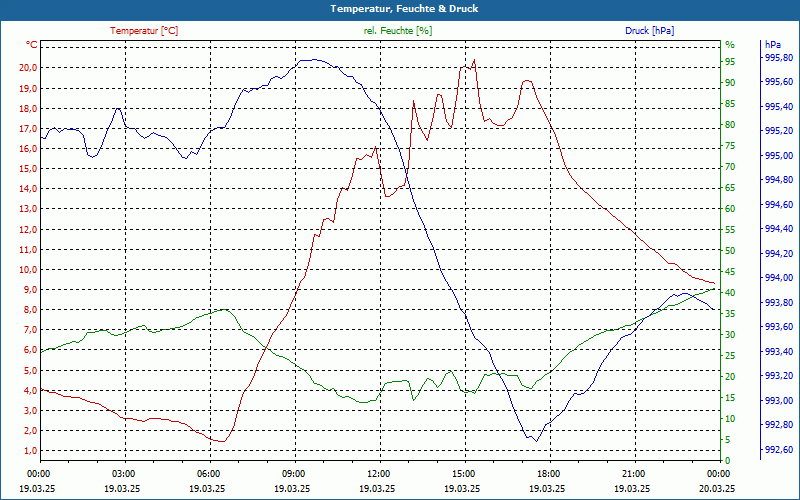Screen dimensions: 800x500
Task: Click the blue pressure curve's peak near 09:30
Action: [x=315, y=60]
